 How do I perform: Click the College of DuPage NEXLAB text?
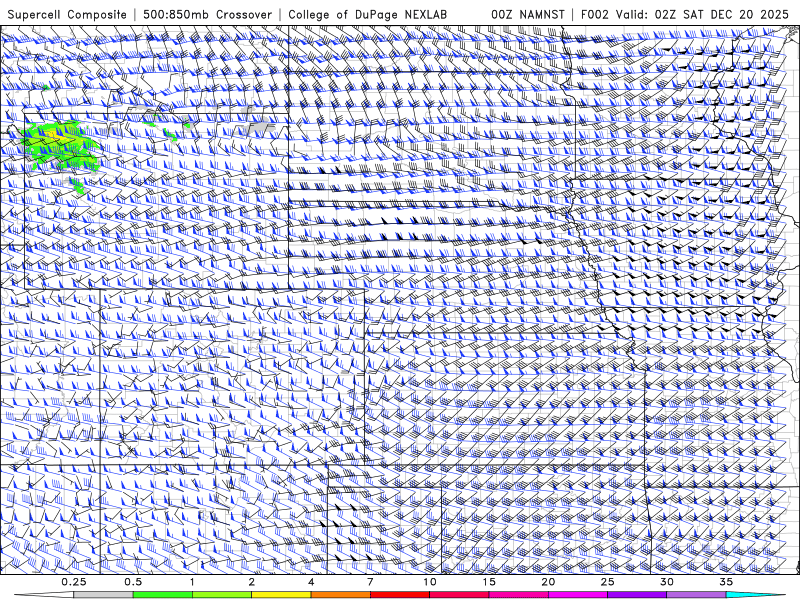point(367,14)
